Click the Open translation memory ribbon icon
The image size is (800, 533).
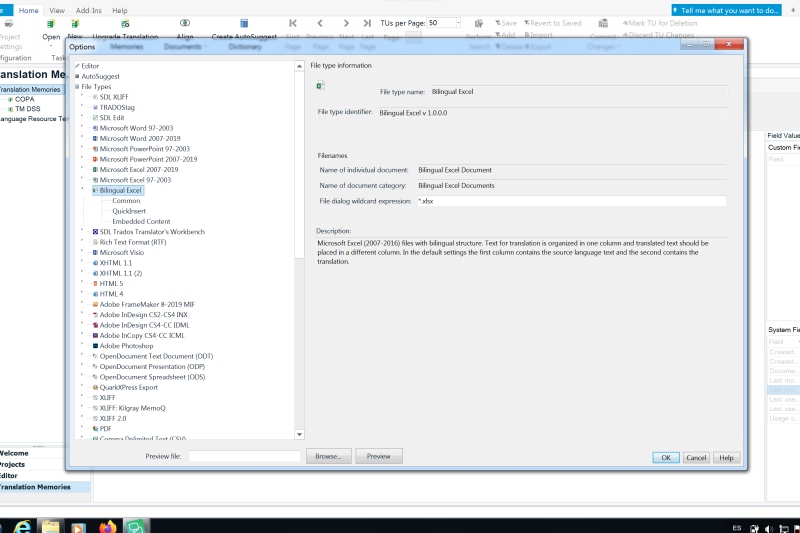(51, 23)
